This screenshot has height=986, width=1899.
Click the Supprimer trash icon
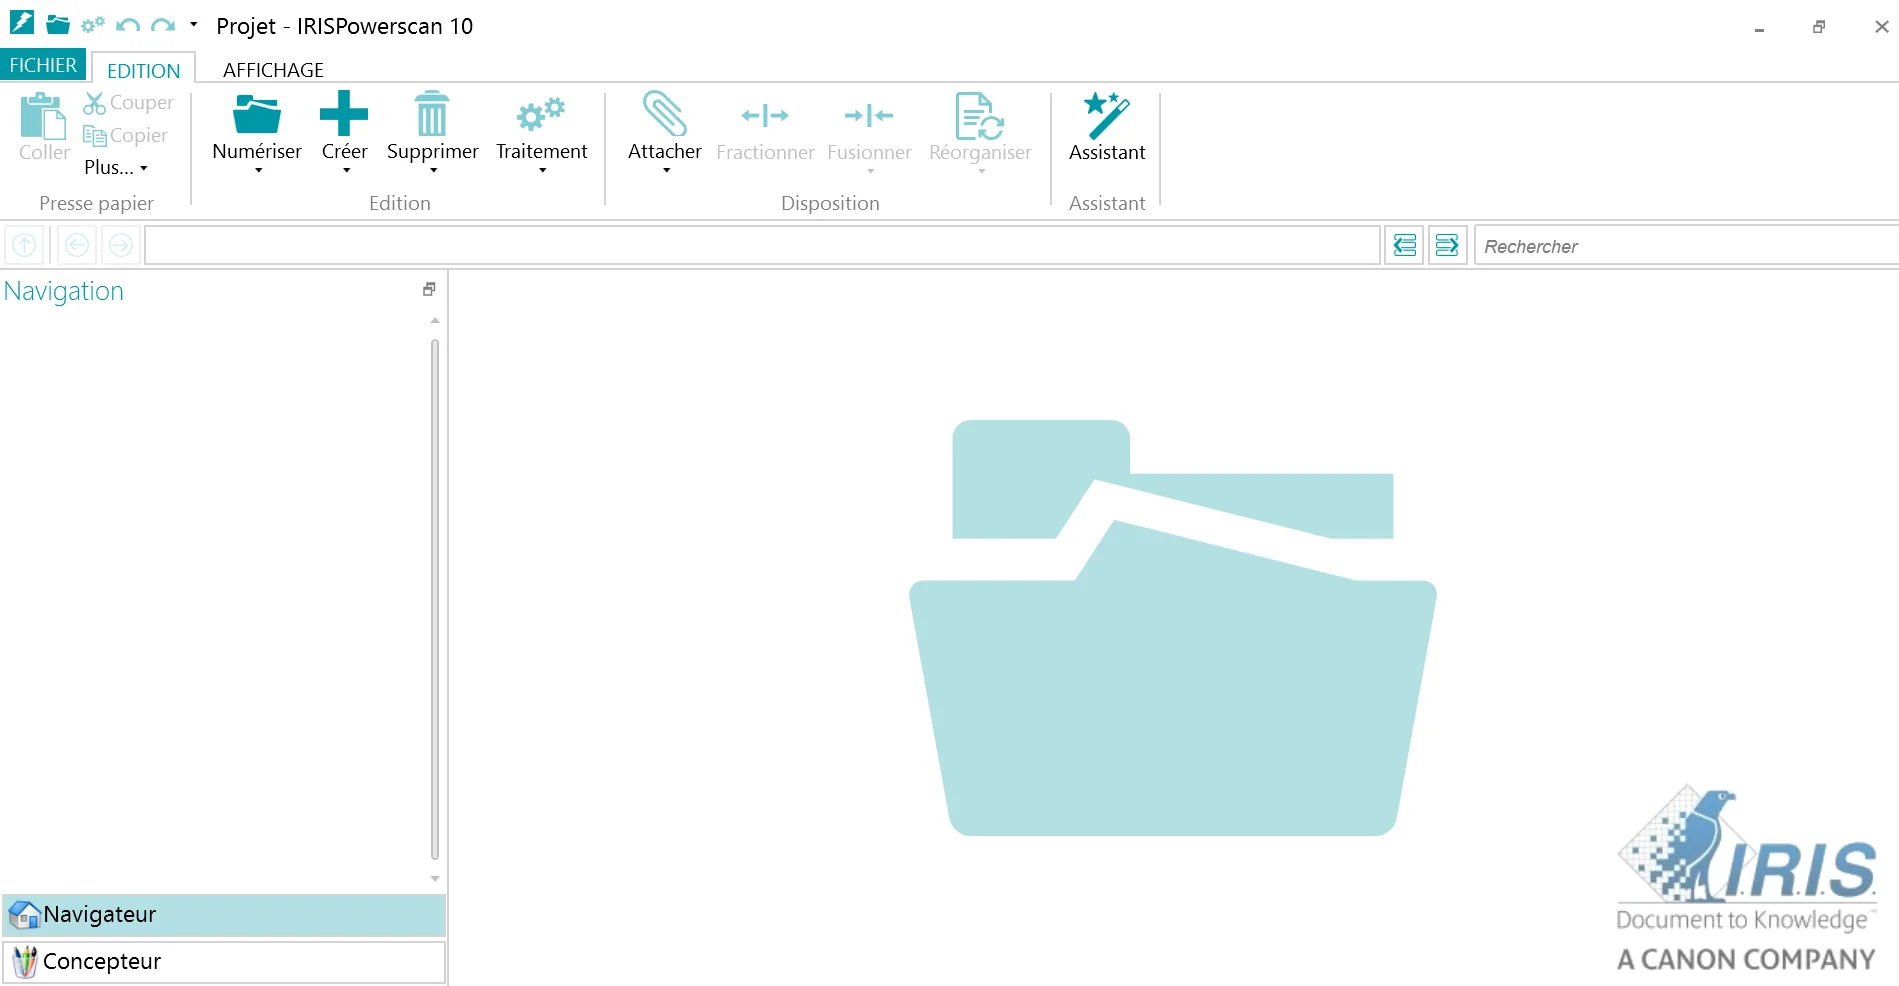432,113
